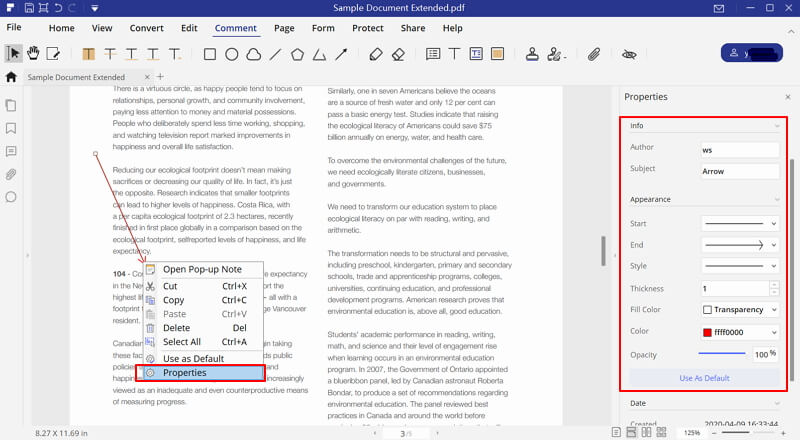Pick the Arrow drawing tool in toolbar
The image size is (800, 440).
(x=341, y=54)
